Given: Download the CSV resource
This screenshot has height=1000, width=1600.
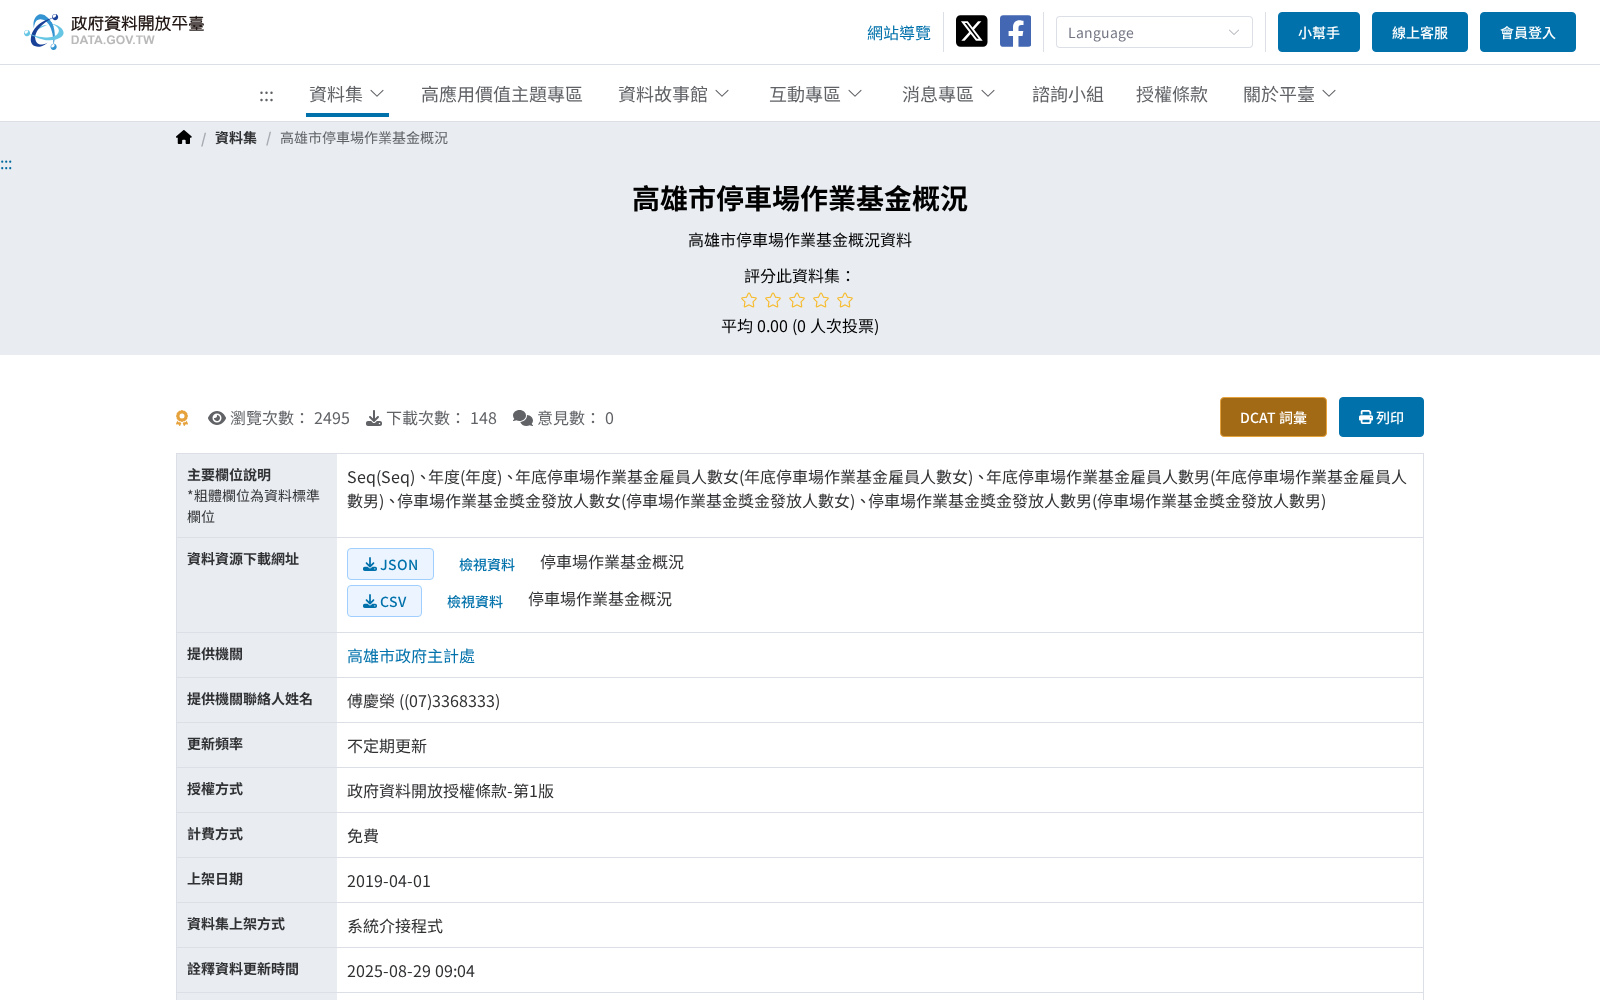Looking at the screenshot, I should pos(384,601).
